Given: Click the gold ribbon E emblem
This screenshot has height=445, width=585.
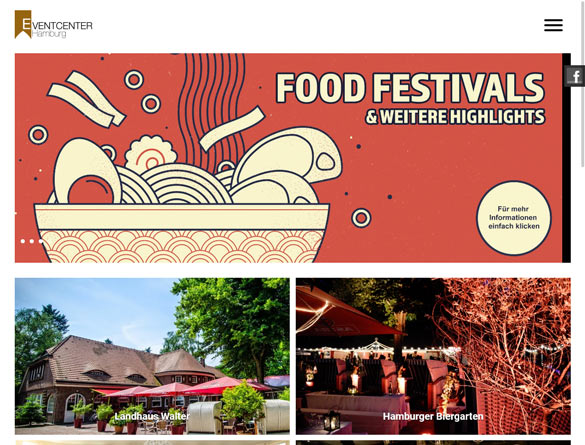Looking at the screenshot, I should tap(23, 24).
